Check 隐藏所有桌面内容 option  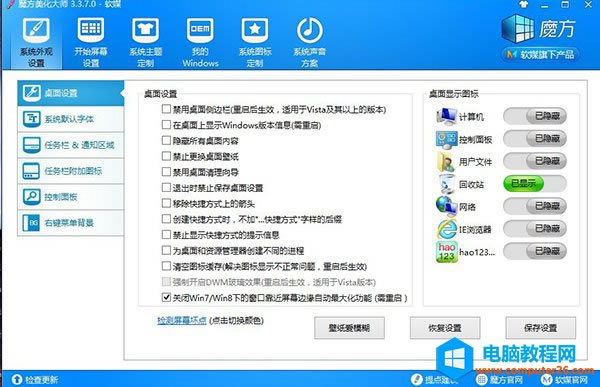166,140
